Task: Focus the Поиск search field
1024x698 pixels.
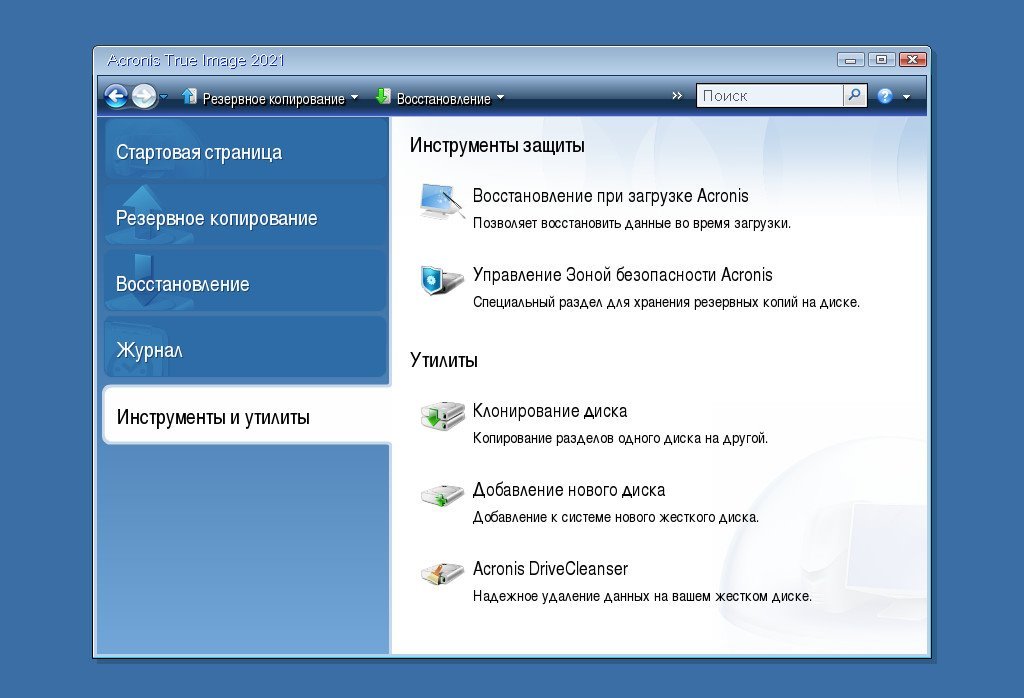Action: [768, 96]
